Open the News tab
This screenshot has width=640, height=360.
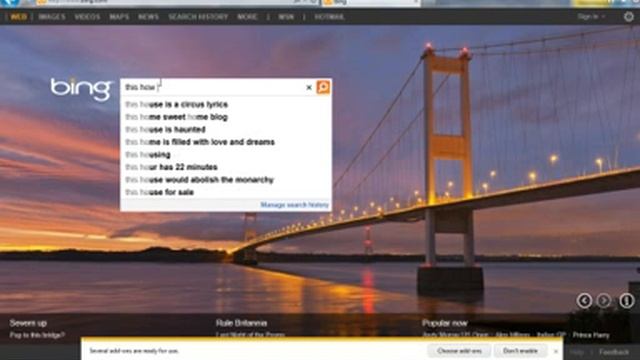pos(148,17)
